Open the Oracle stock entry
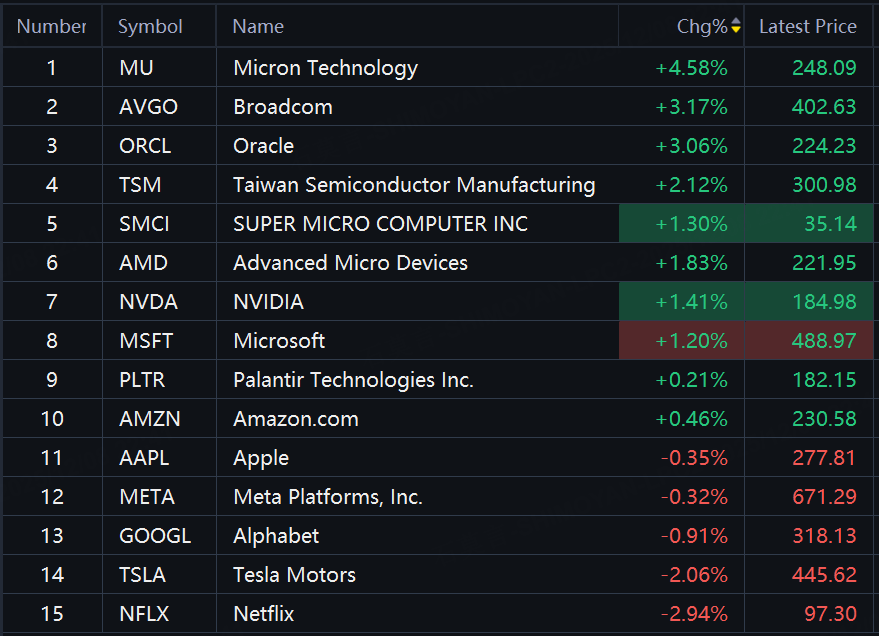 263,146
